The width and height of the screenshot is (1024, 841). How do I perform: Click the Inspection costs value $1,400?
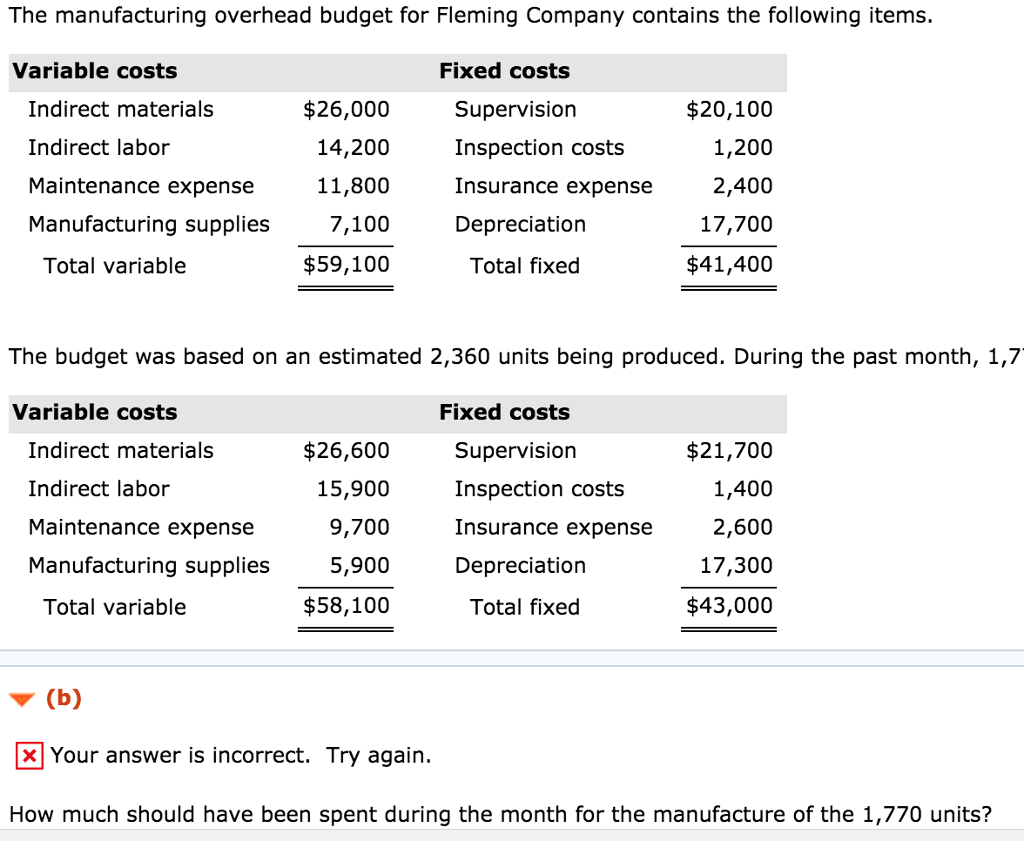[746, 489]
